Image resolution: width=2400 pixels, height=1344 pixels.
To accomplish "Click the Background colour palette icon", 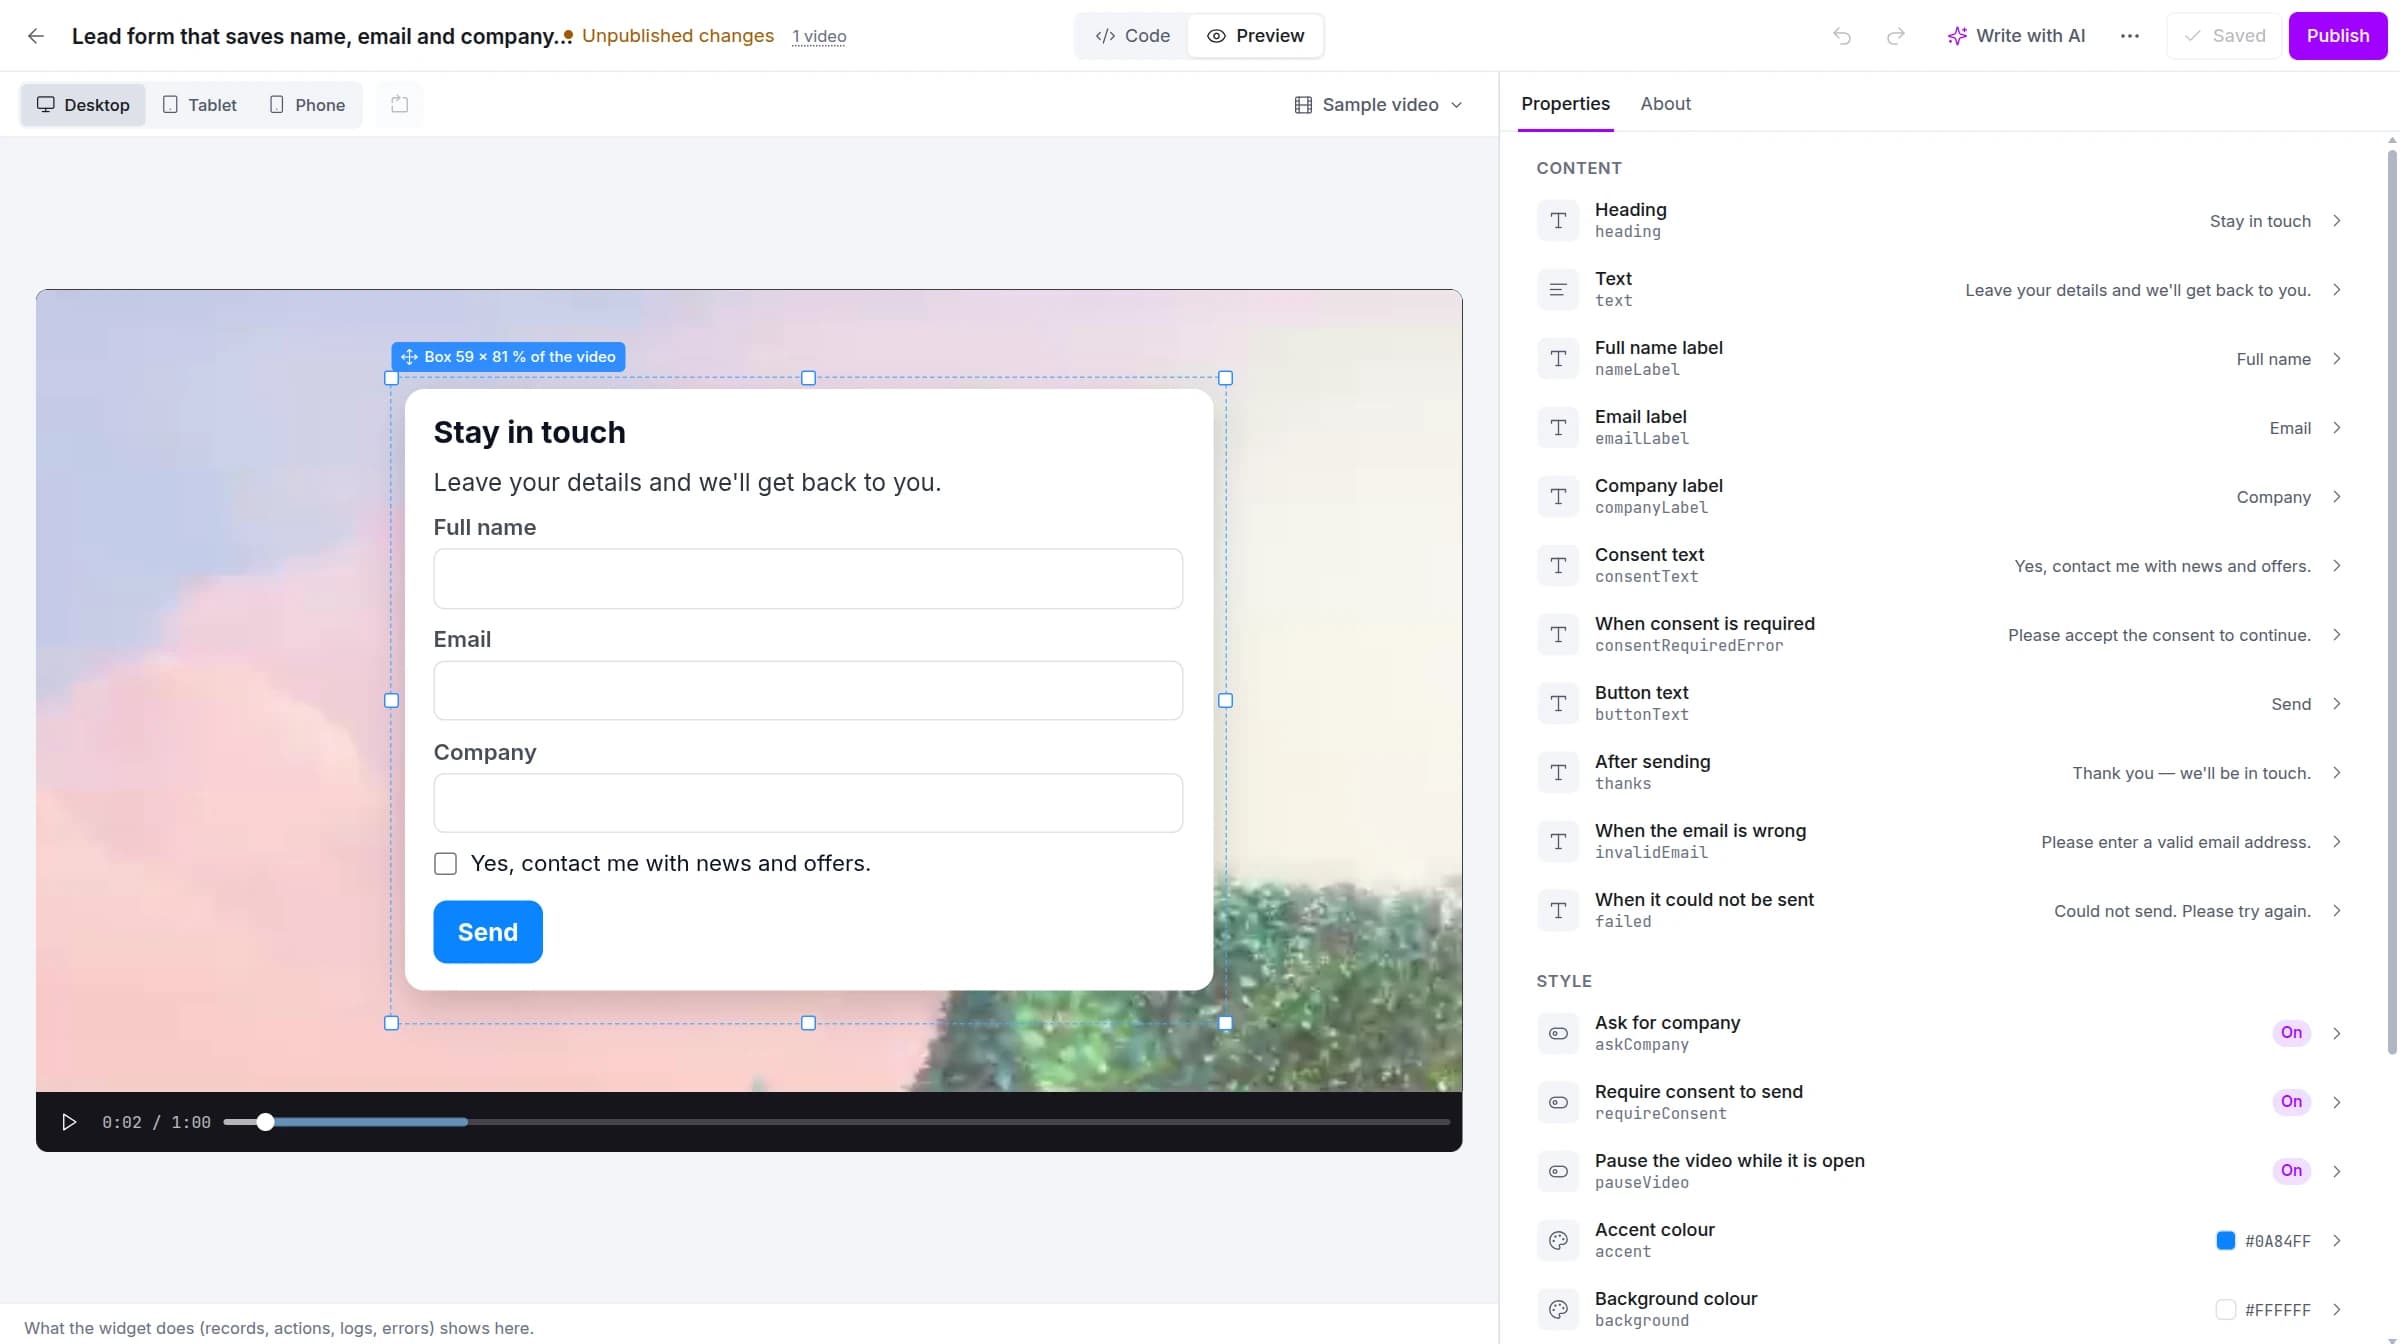I will tap(1558, 1310).
